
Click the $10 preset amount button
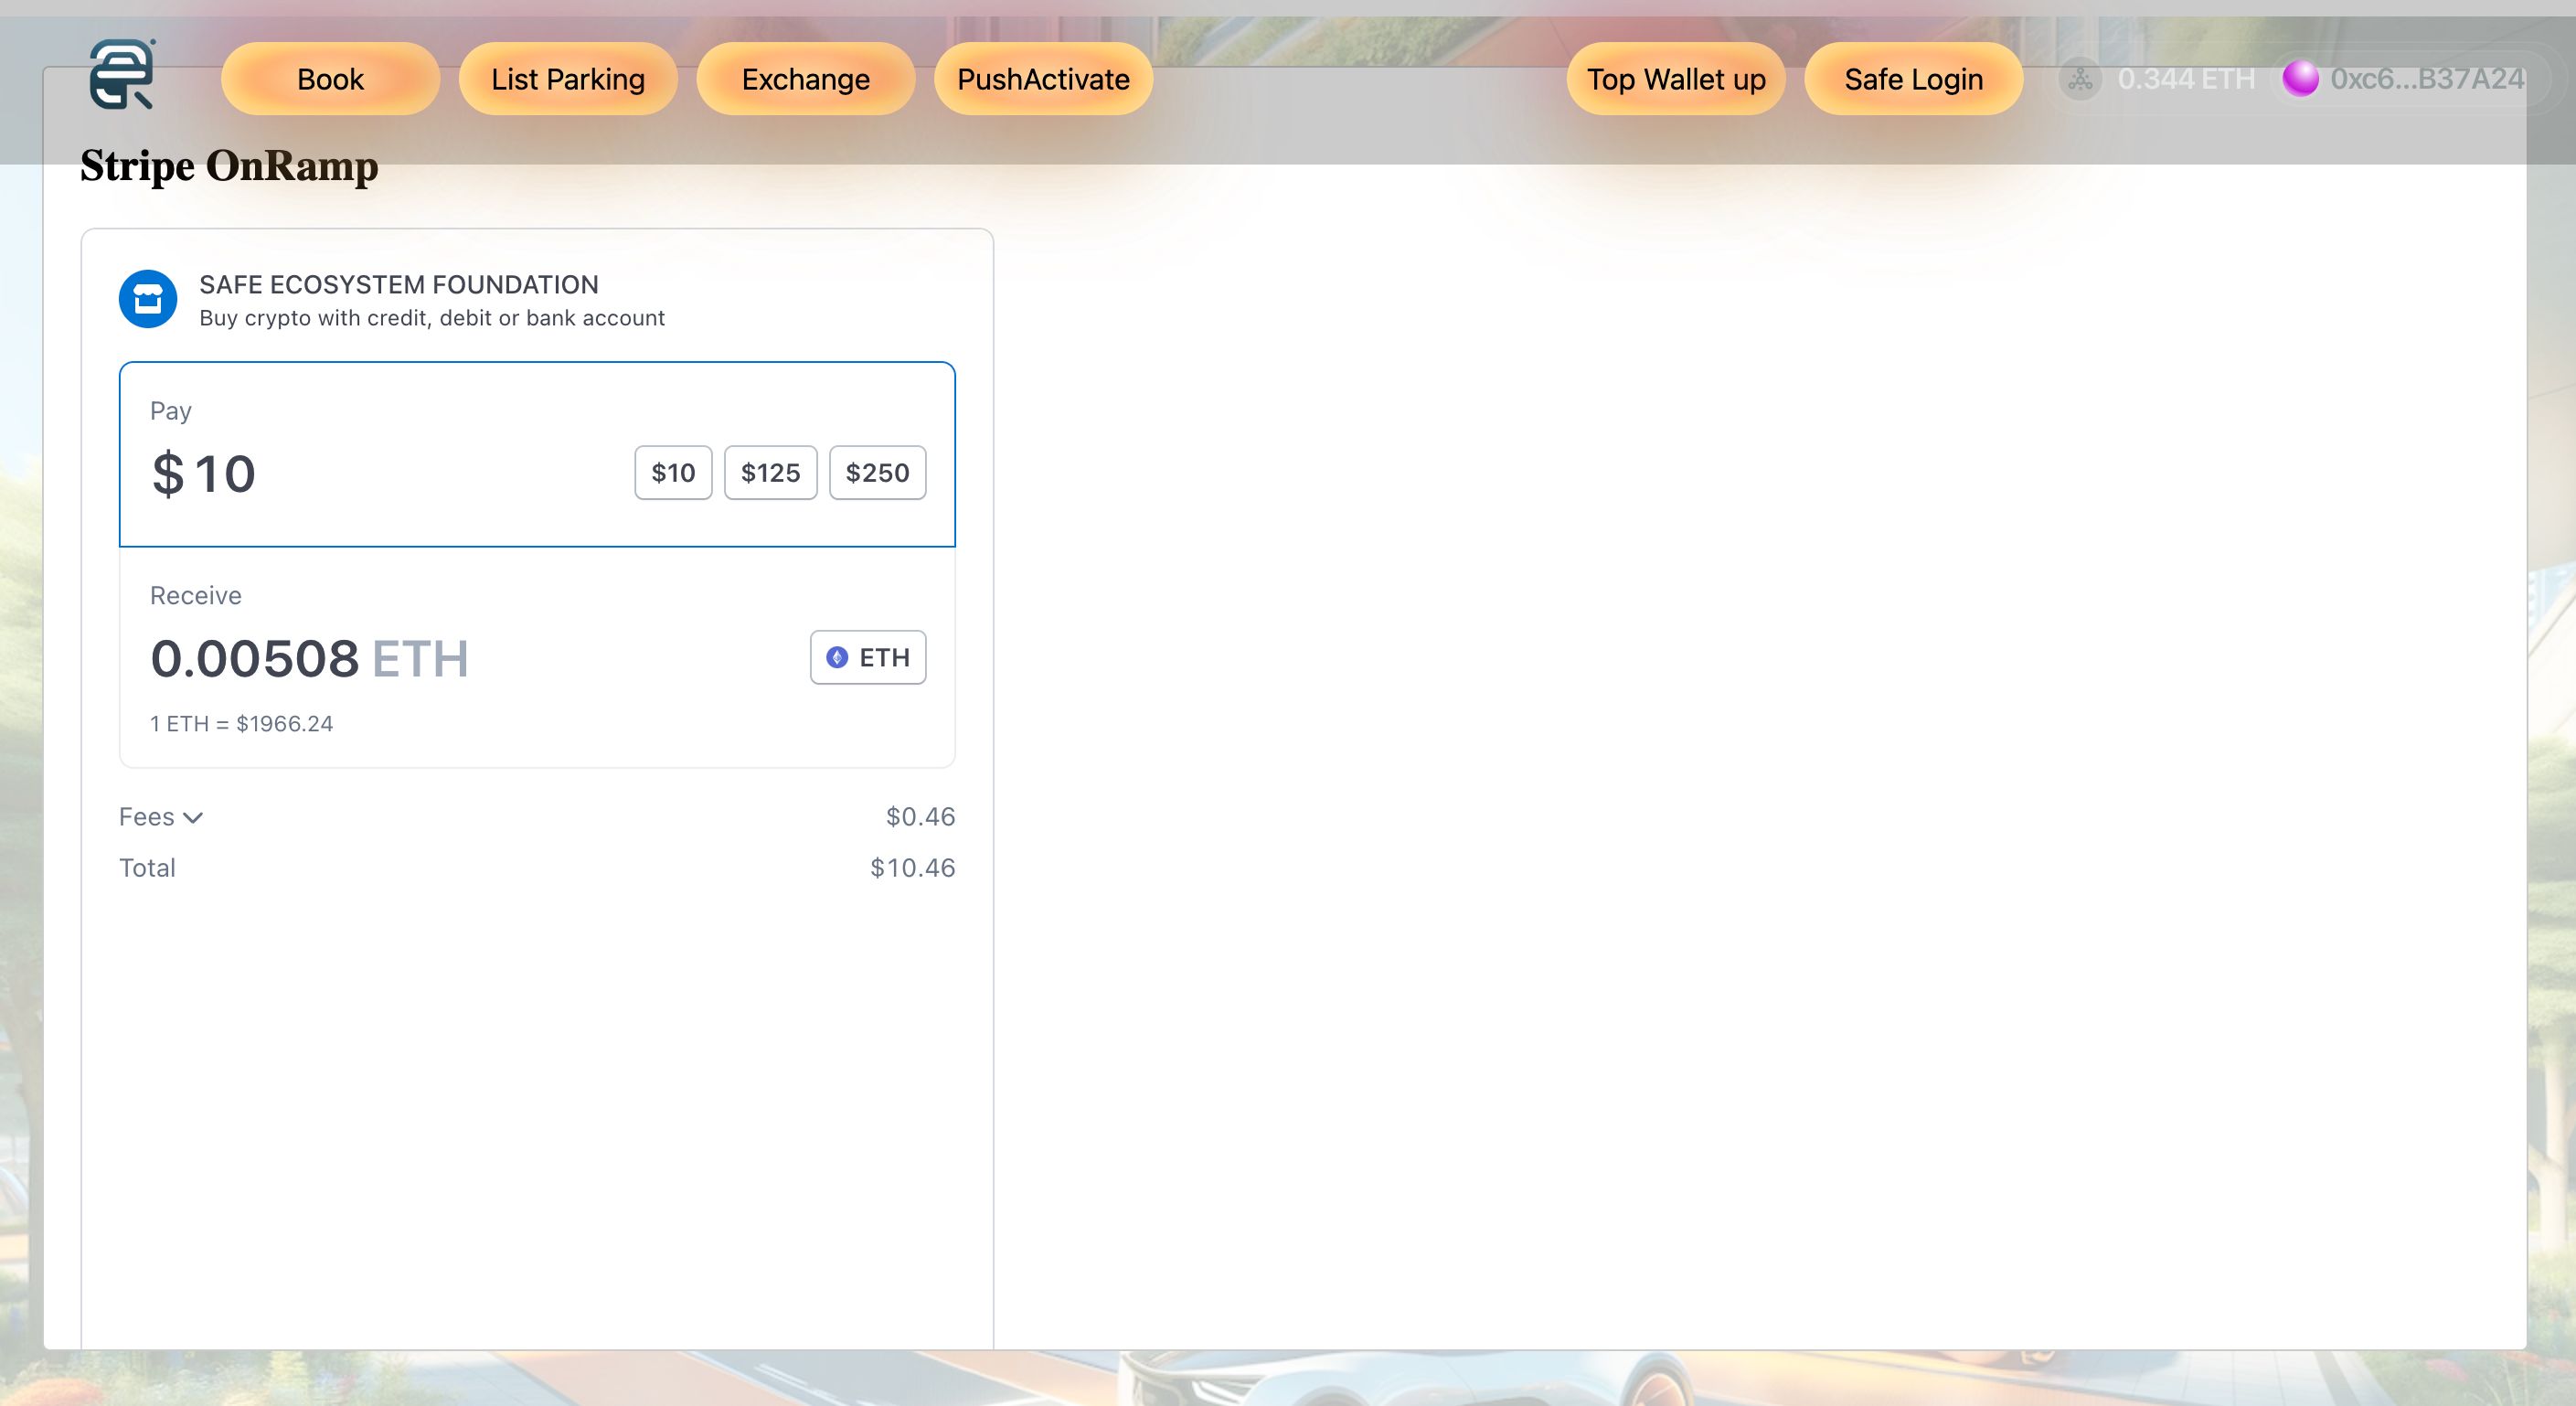pyautogui.click(x=672, y=471)
